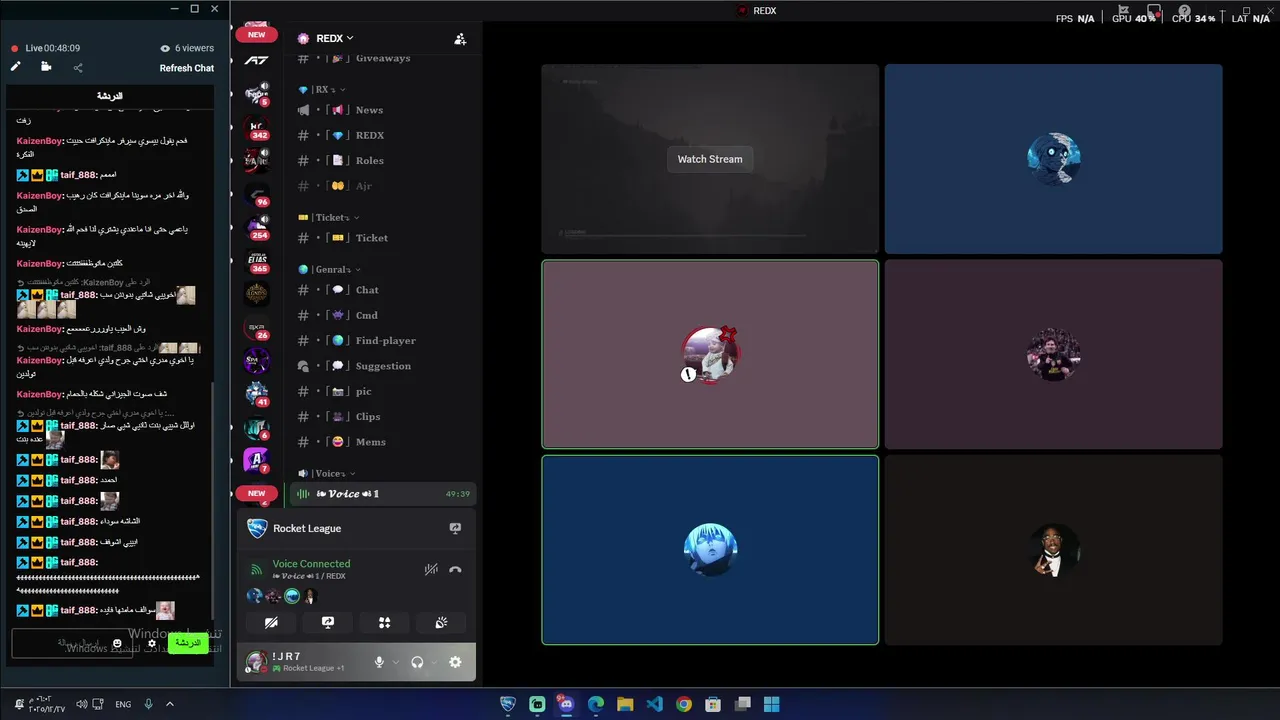Click the bottom-right participant in suit tile

point(1053,550)
